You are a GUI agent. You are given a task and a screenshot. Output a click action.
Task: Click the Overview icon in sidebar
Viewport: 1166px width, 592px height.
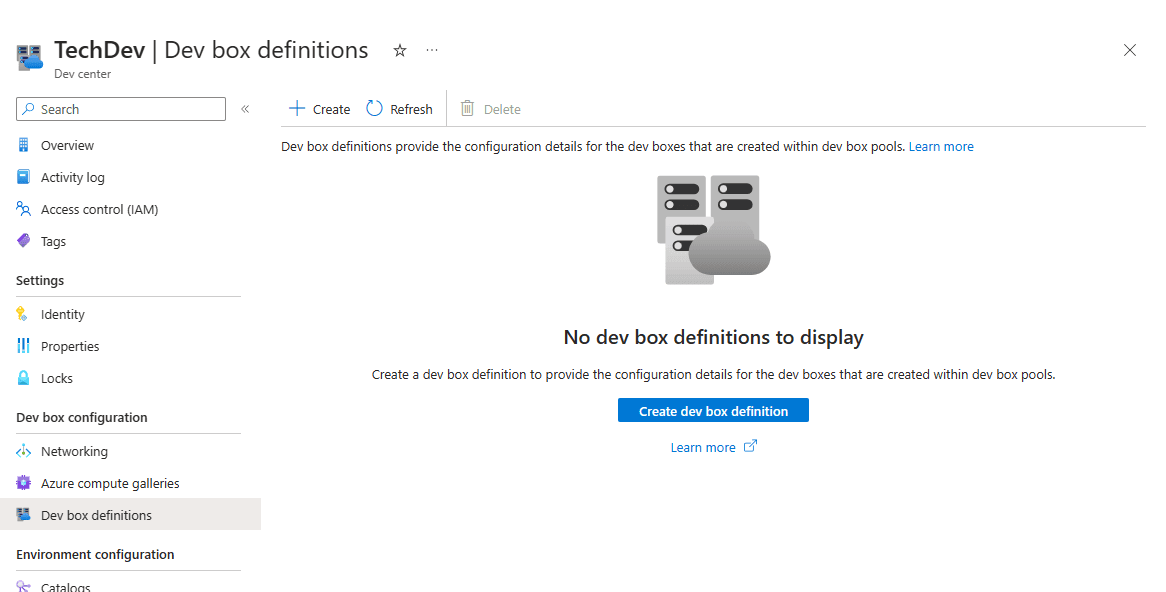[x=24, y=145]
